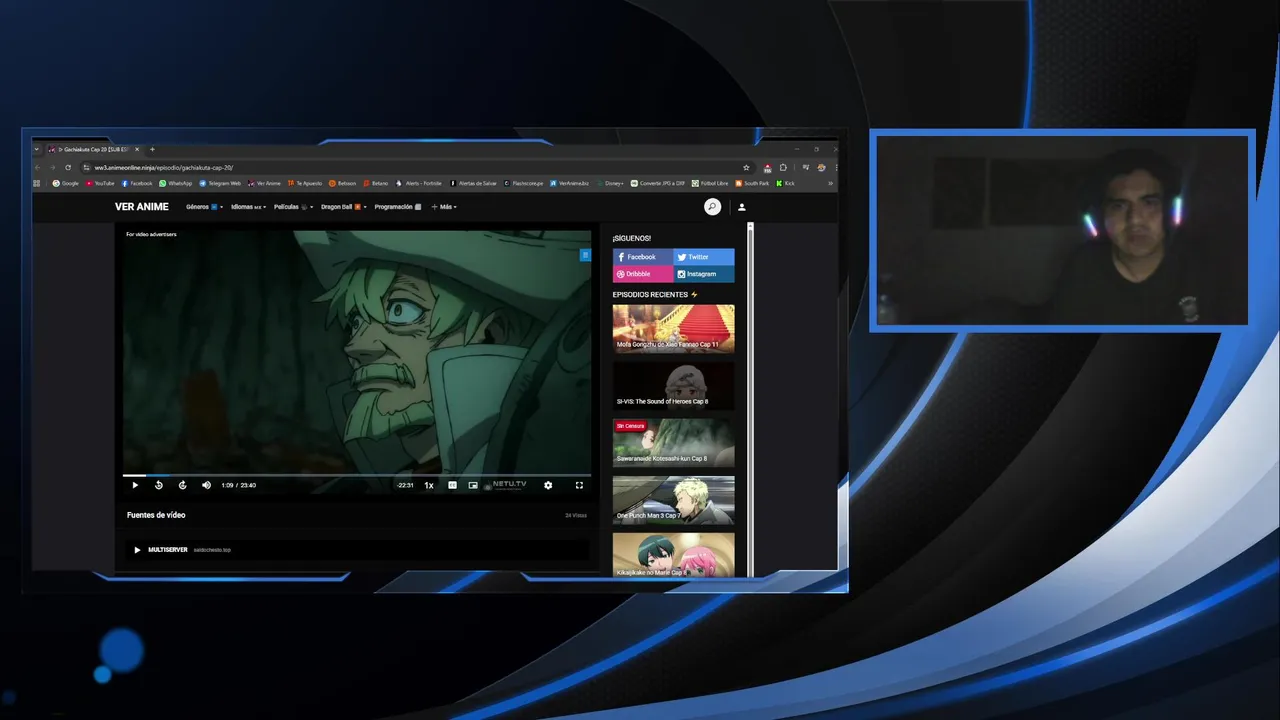Expand the Películas menu
The image size is (1280, 720).
click(x=293, y=207)
